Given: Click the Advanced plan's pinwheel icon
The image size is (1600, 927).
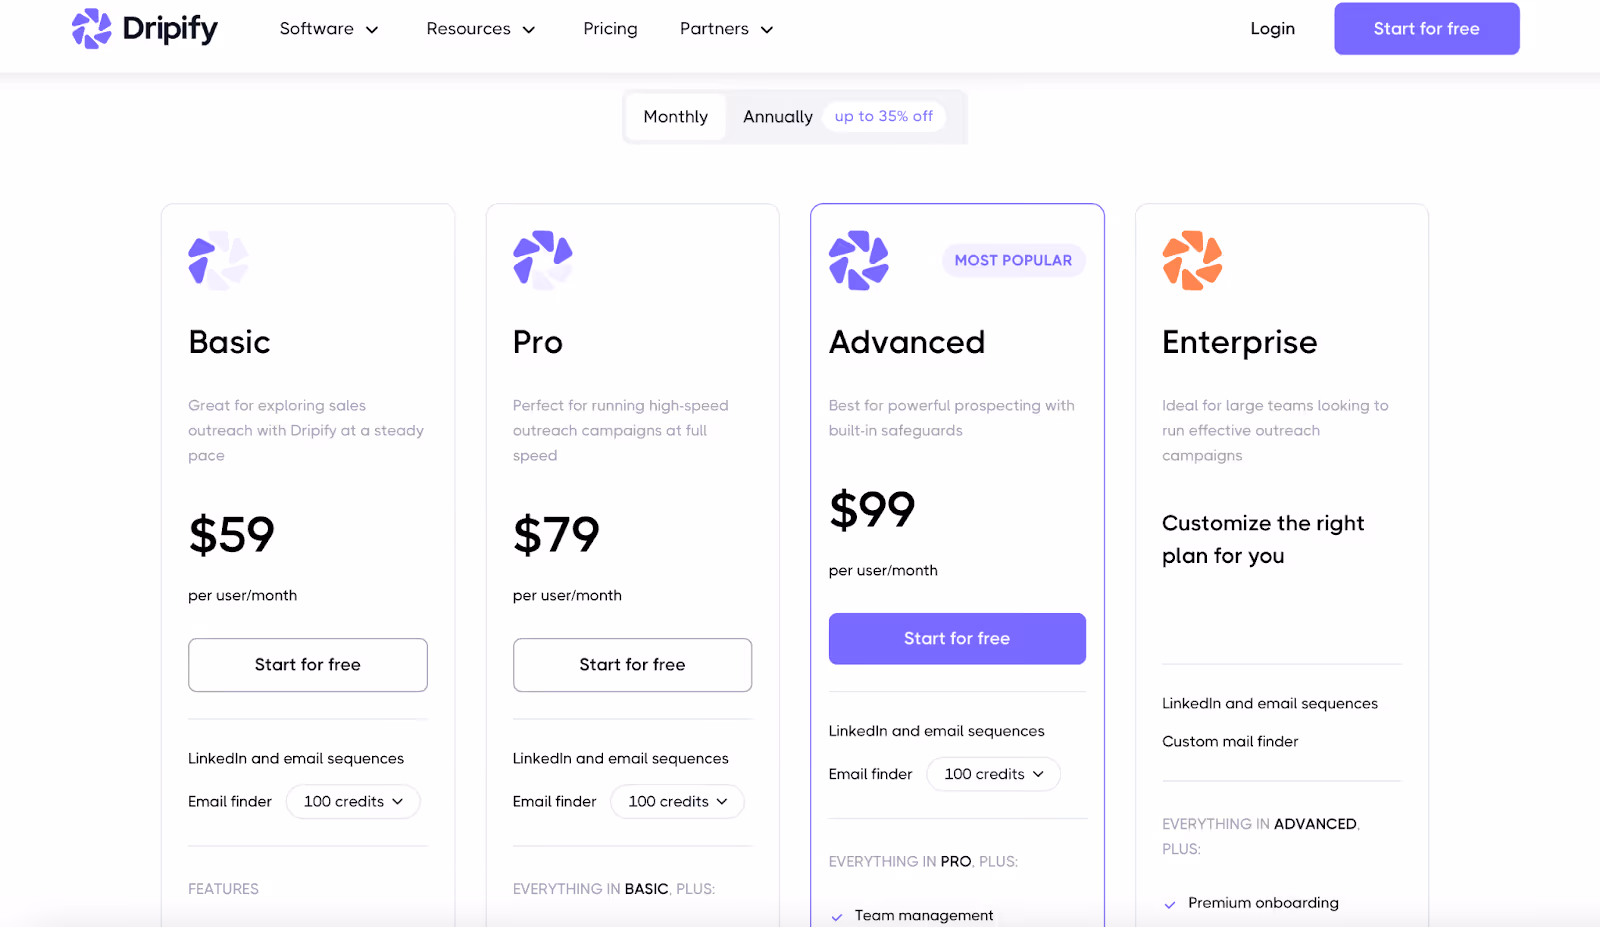Looking at the screenshot, I should tap(858, 260).
